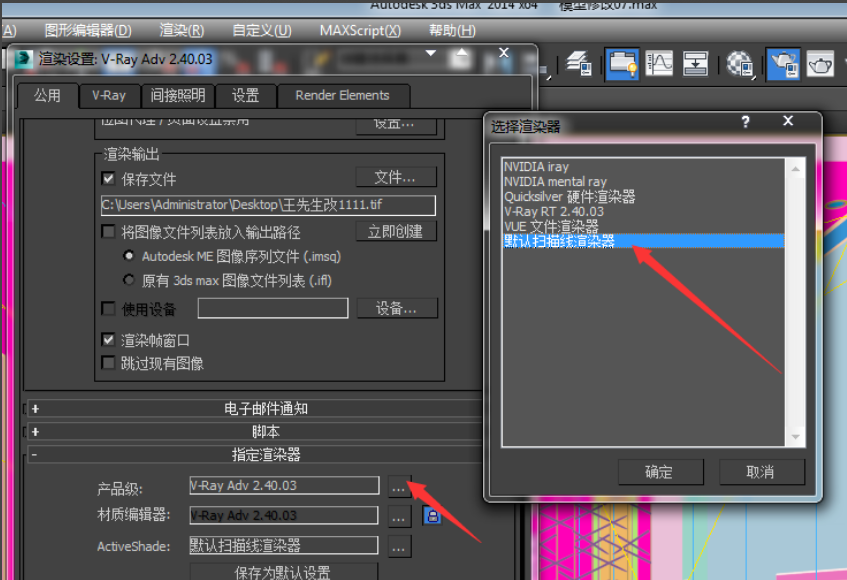Select 原有 3ds max 图像文件列表 (.ifl) radio option
The image size is (847, 580).
pyautogui.click(x=129, y=279)
